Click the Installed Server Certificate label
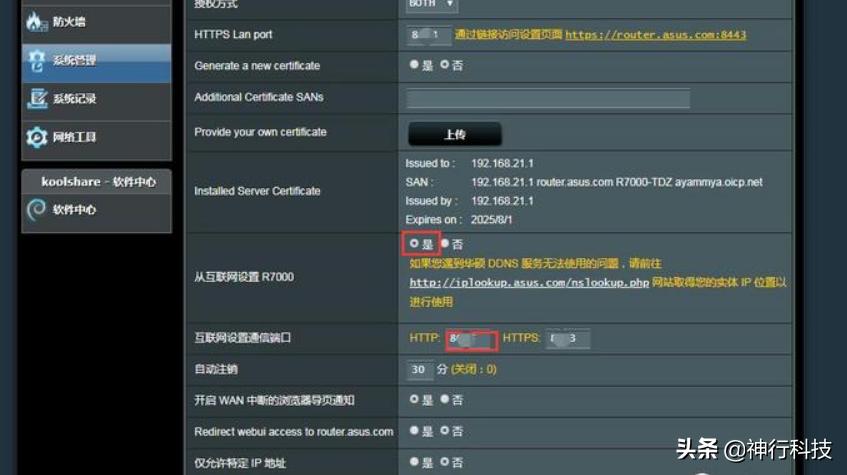847x475 pixels. (x=257, y=191)
